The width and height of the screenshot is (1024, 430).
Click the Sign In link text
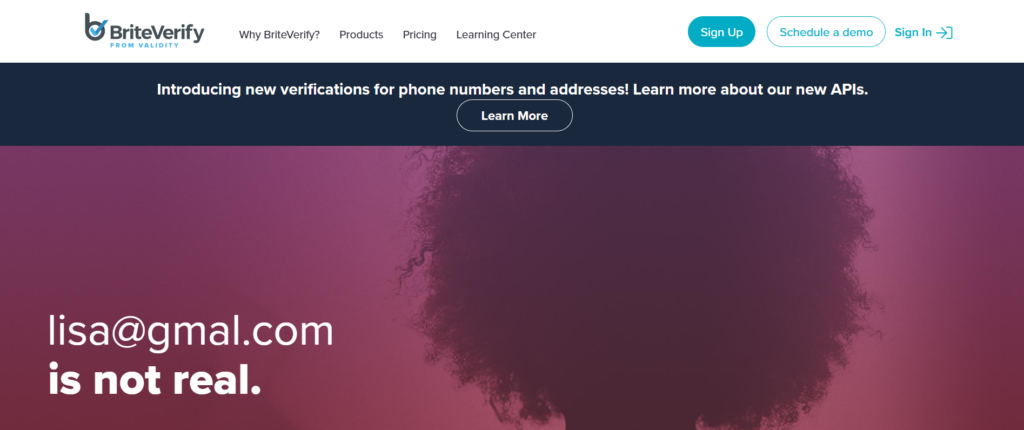click(x=913, y=33)
